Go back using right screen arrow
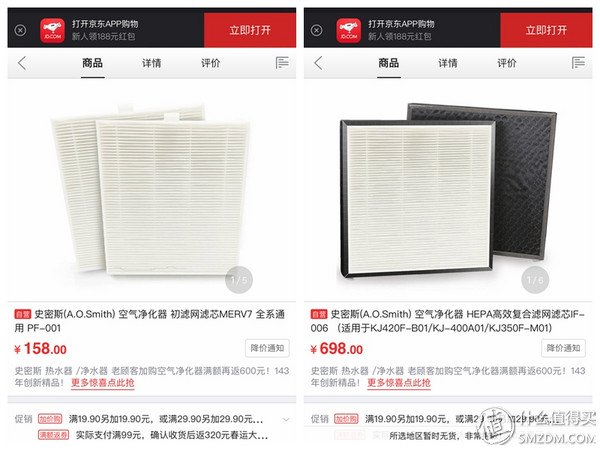The image size is (600, 450). [318, 63]
